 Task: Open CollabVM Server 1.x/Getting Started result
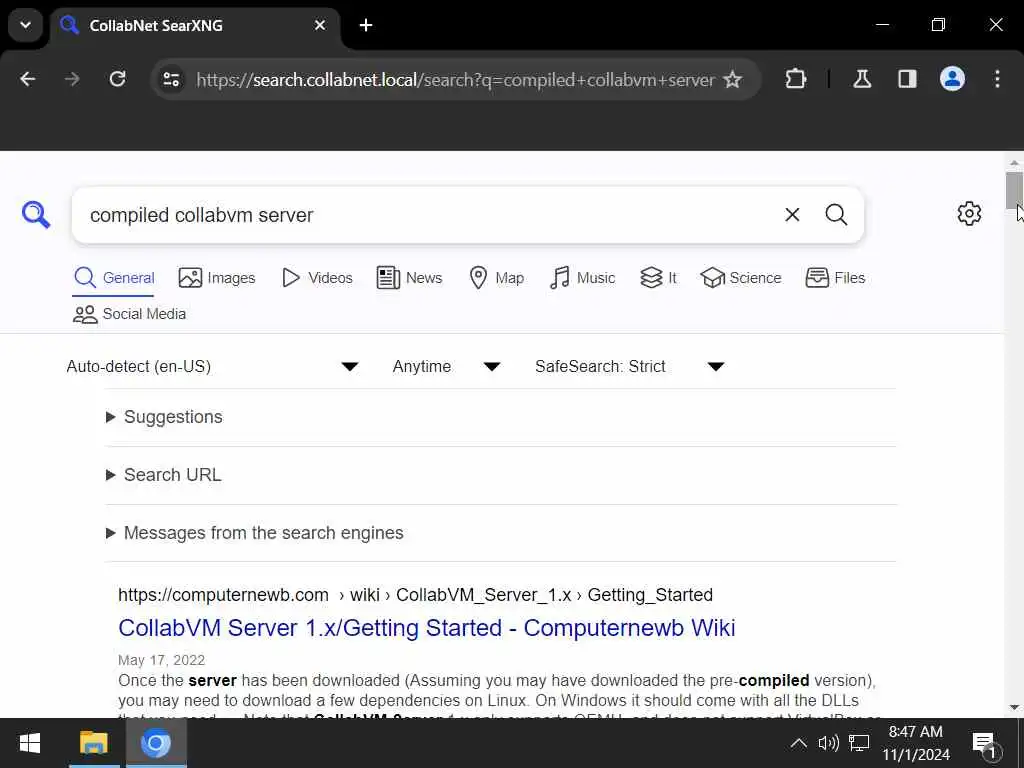coord(426,628)
